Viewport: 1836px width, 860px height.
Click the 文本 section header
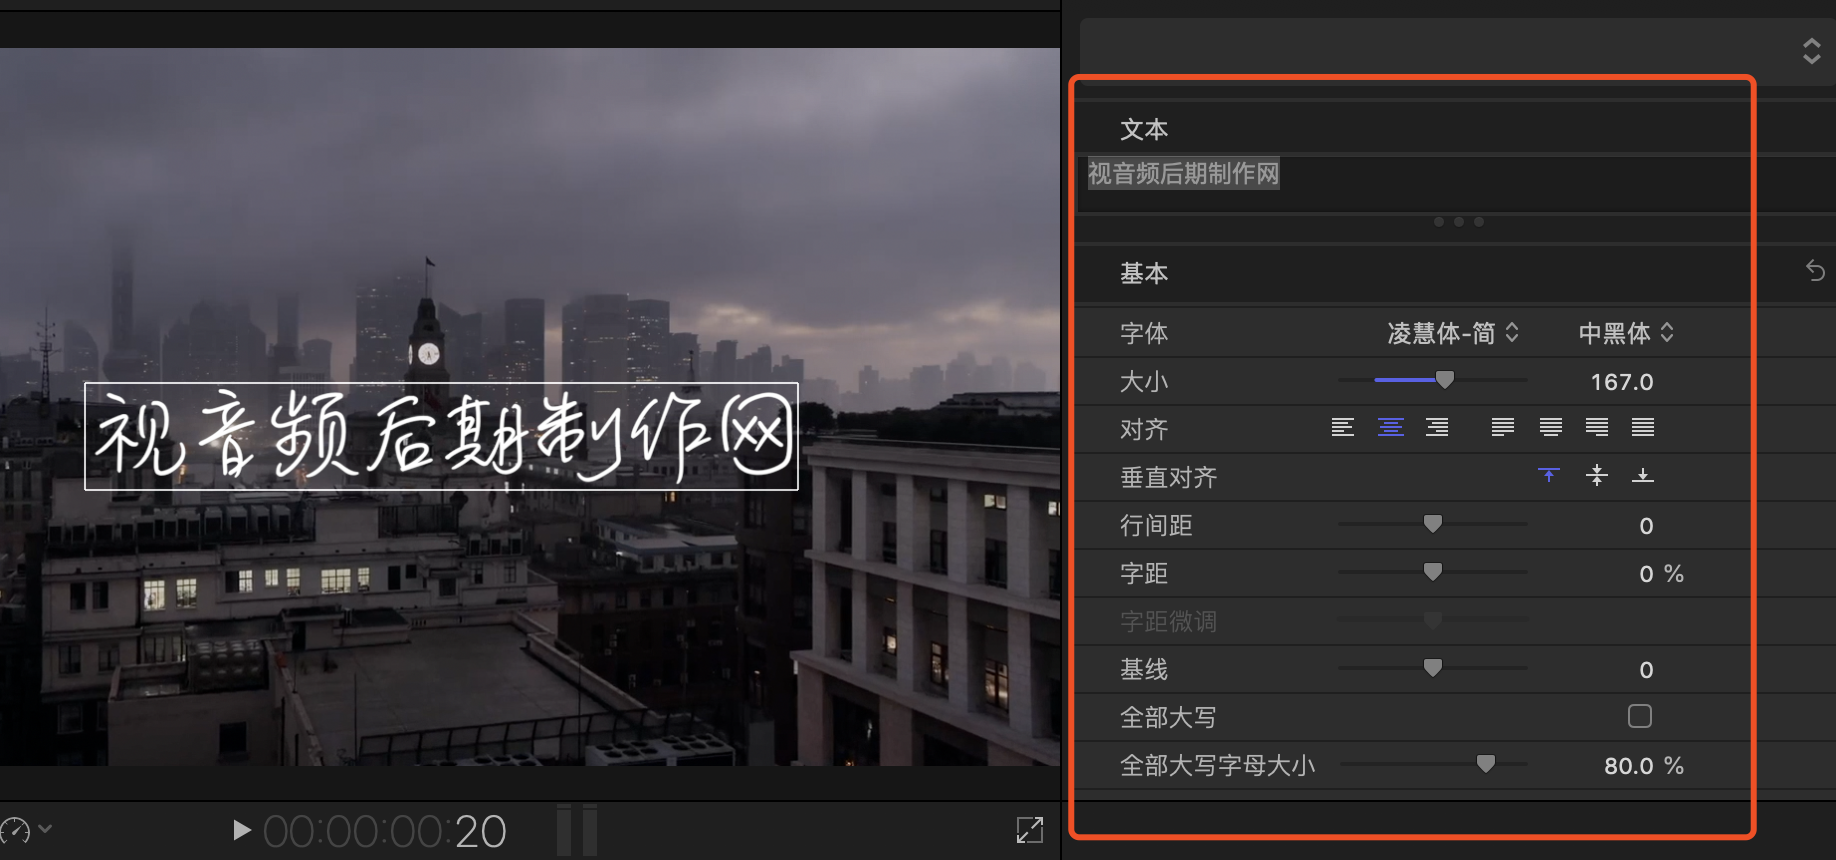tap(1144, 129)
